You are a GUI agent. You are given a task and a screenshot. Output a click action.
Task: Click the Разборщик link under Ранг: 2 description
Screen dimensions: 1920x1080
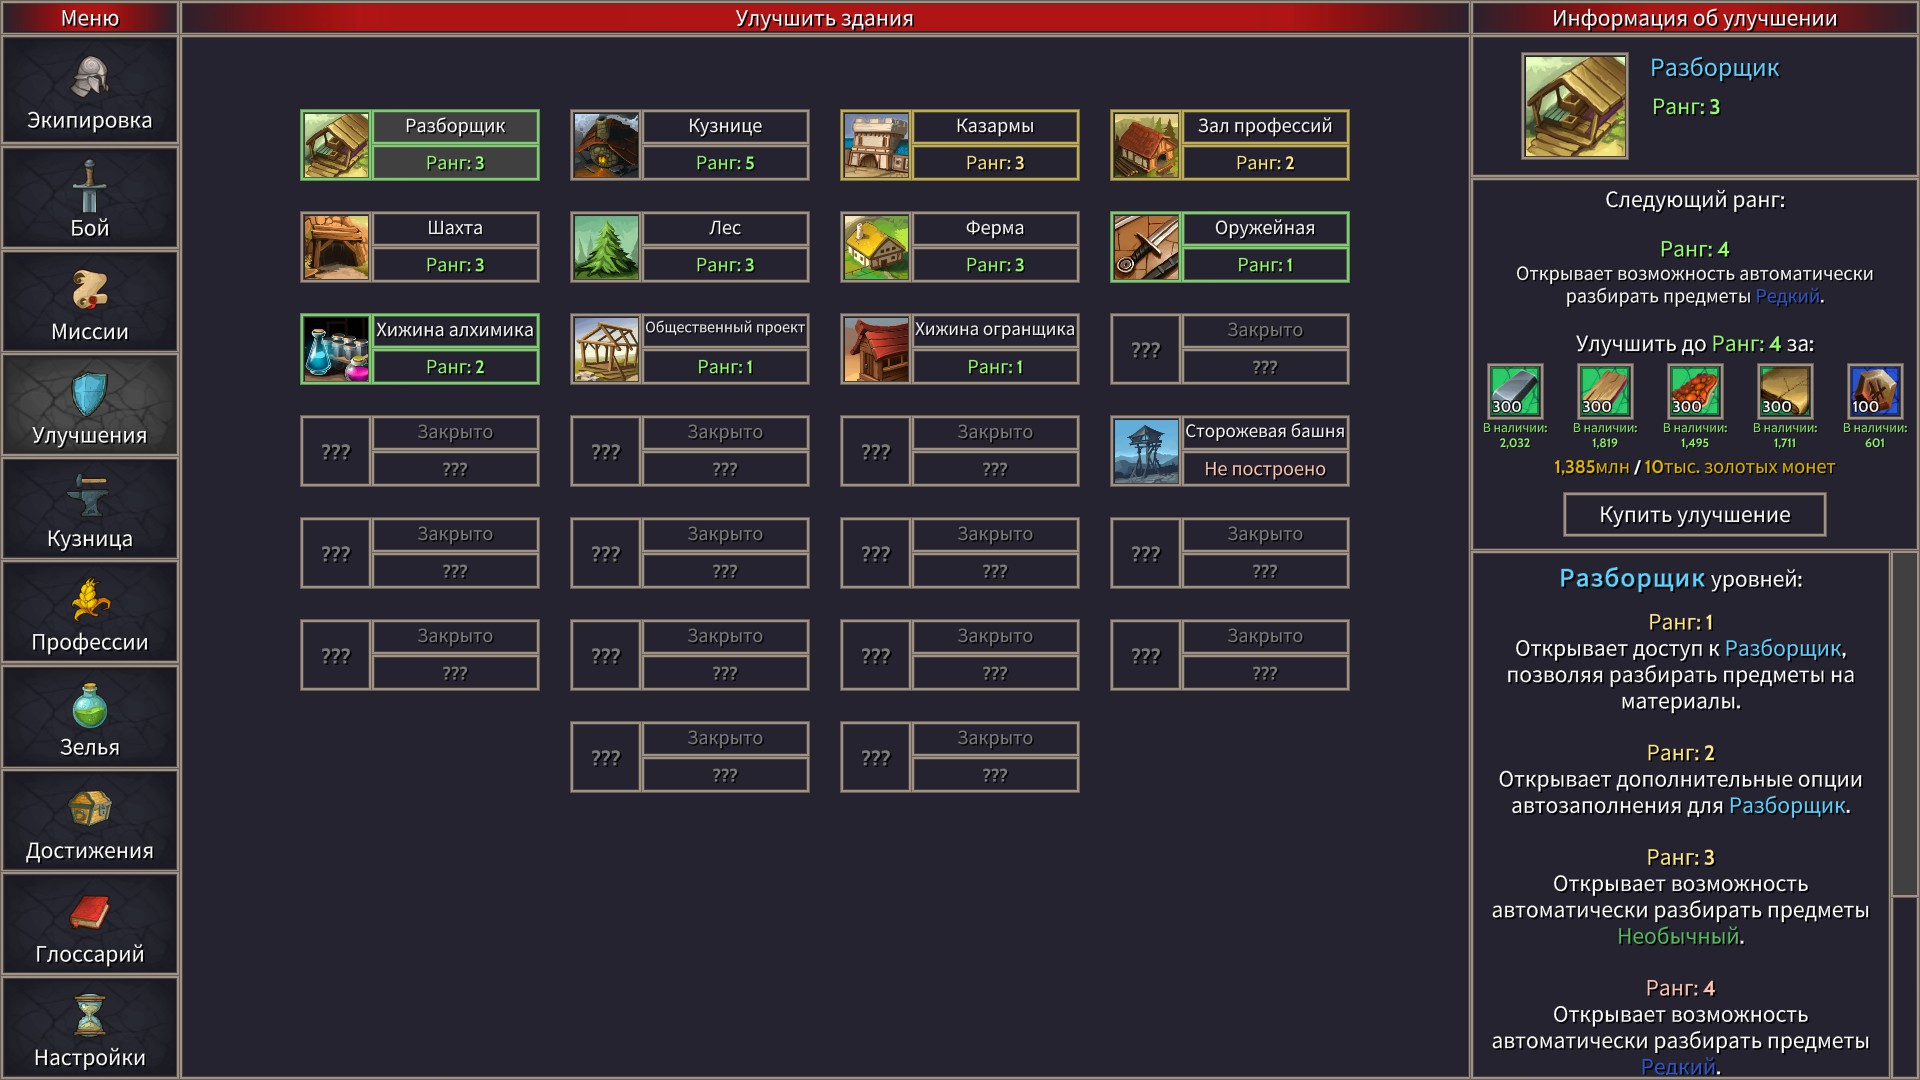pos(1787,806)
